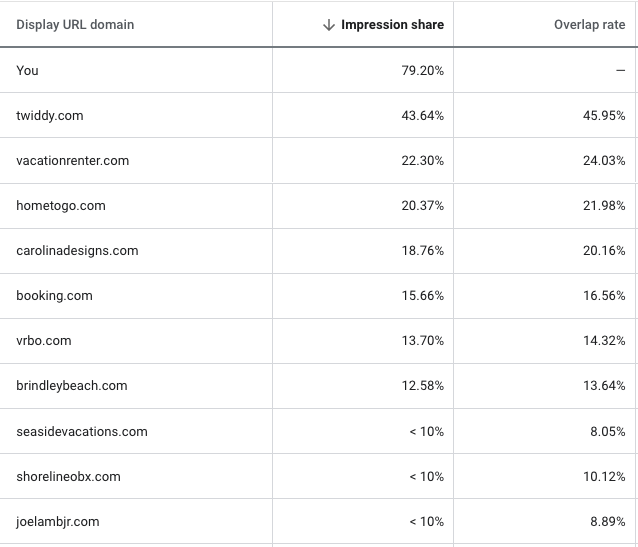Select brindleybeach.com in the table

72,386
